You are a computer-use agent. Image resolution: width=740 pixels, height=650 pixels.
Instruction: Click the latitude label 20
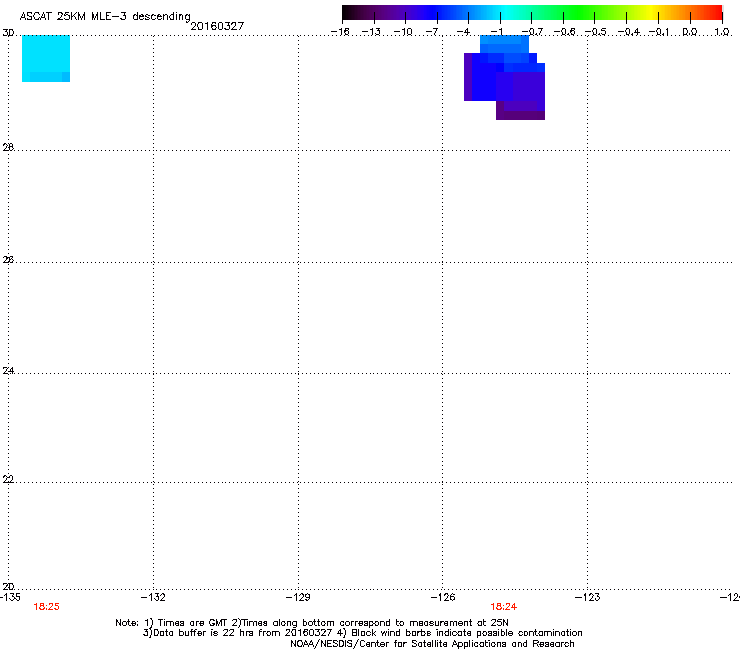(8, 586)
